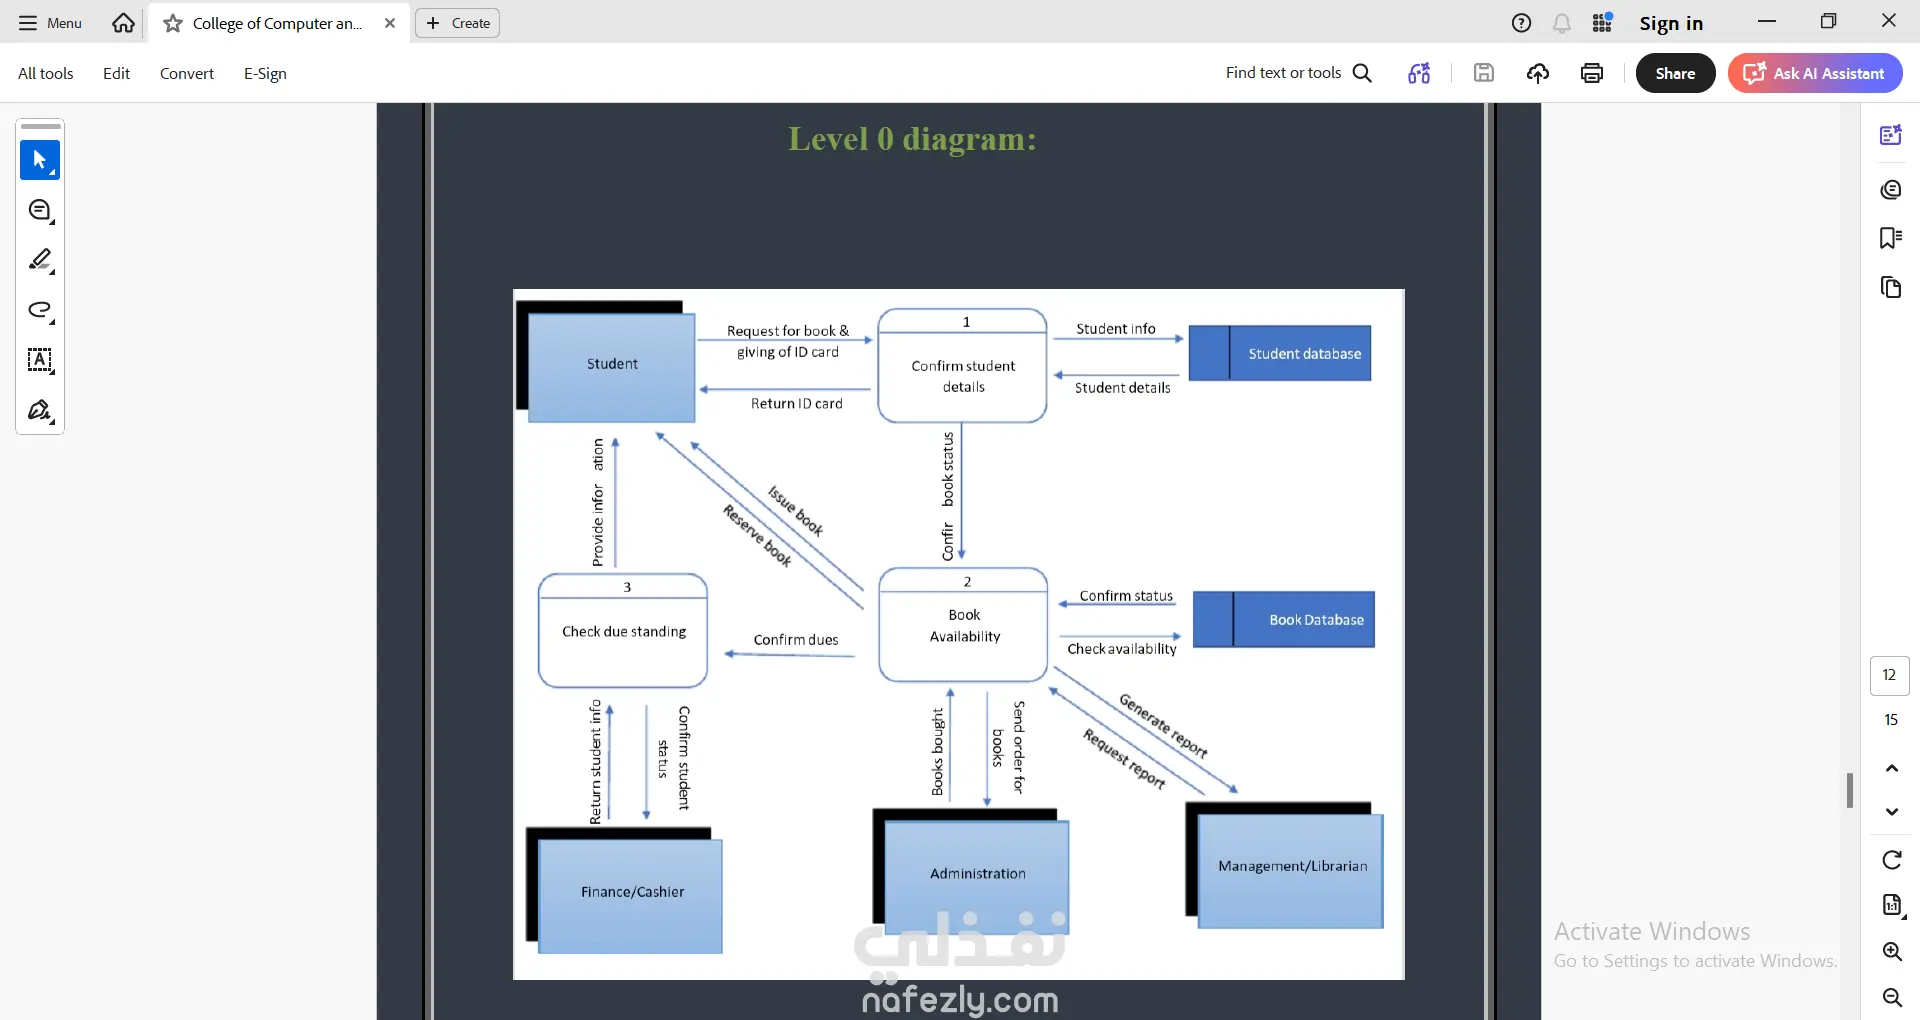Click the Find text or tools search
Screen dimensions: 1920x1020
[1298, 73]
